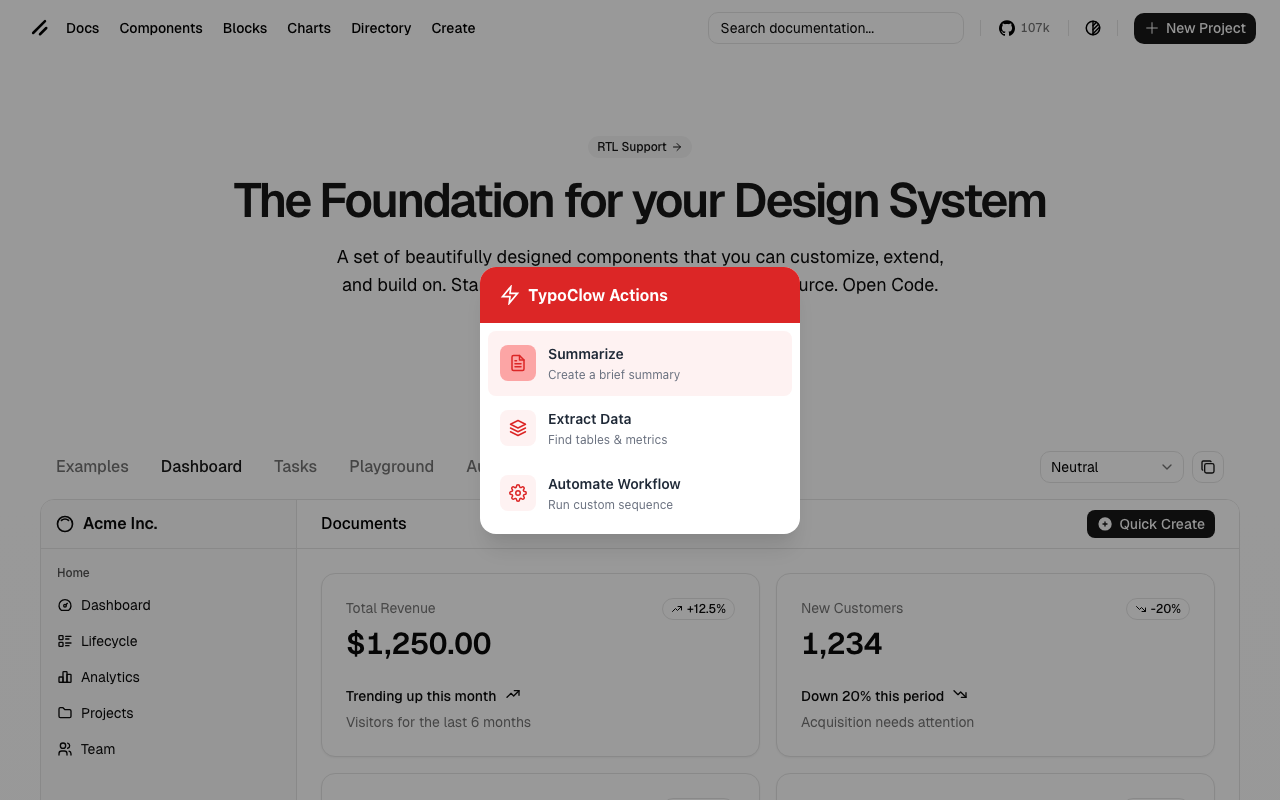This screenshot has width=1280, height=800.
Task: Click the lightning bolt icon in TypoClow header
Action: click(x=510, y=295)
